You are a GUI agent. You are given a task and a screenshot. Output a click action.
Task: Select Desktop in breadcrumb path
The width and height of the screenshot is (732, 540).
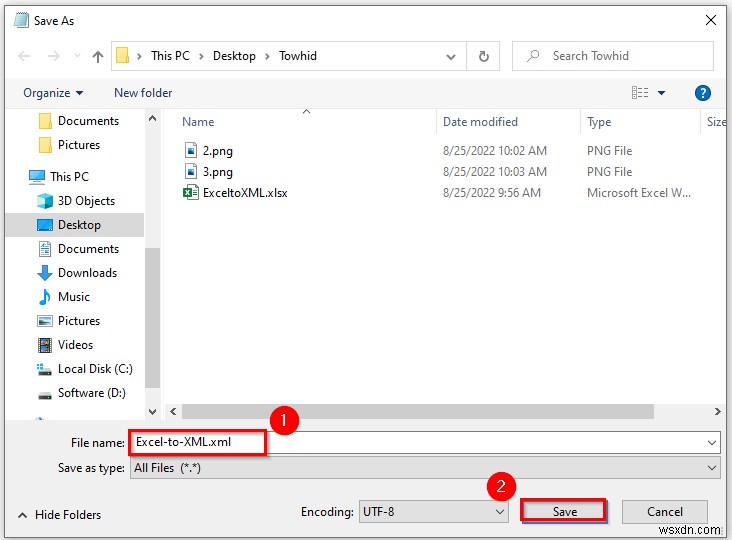tap(234, 56)
